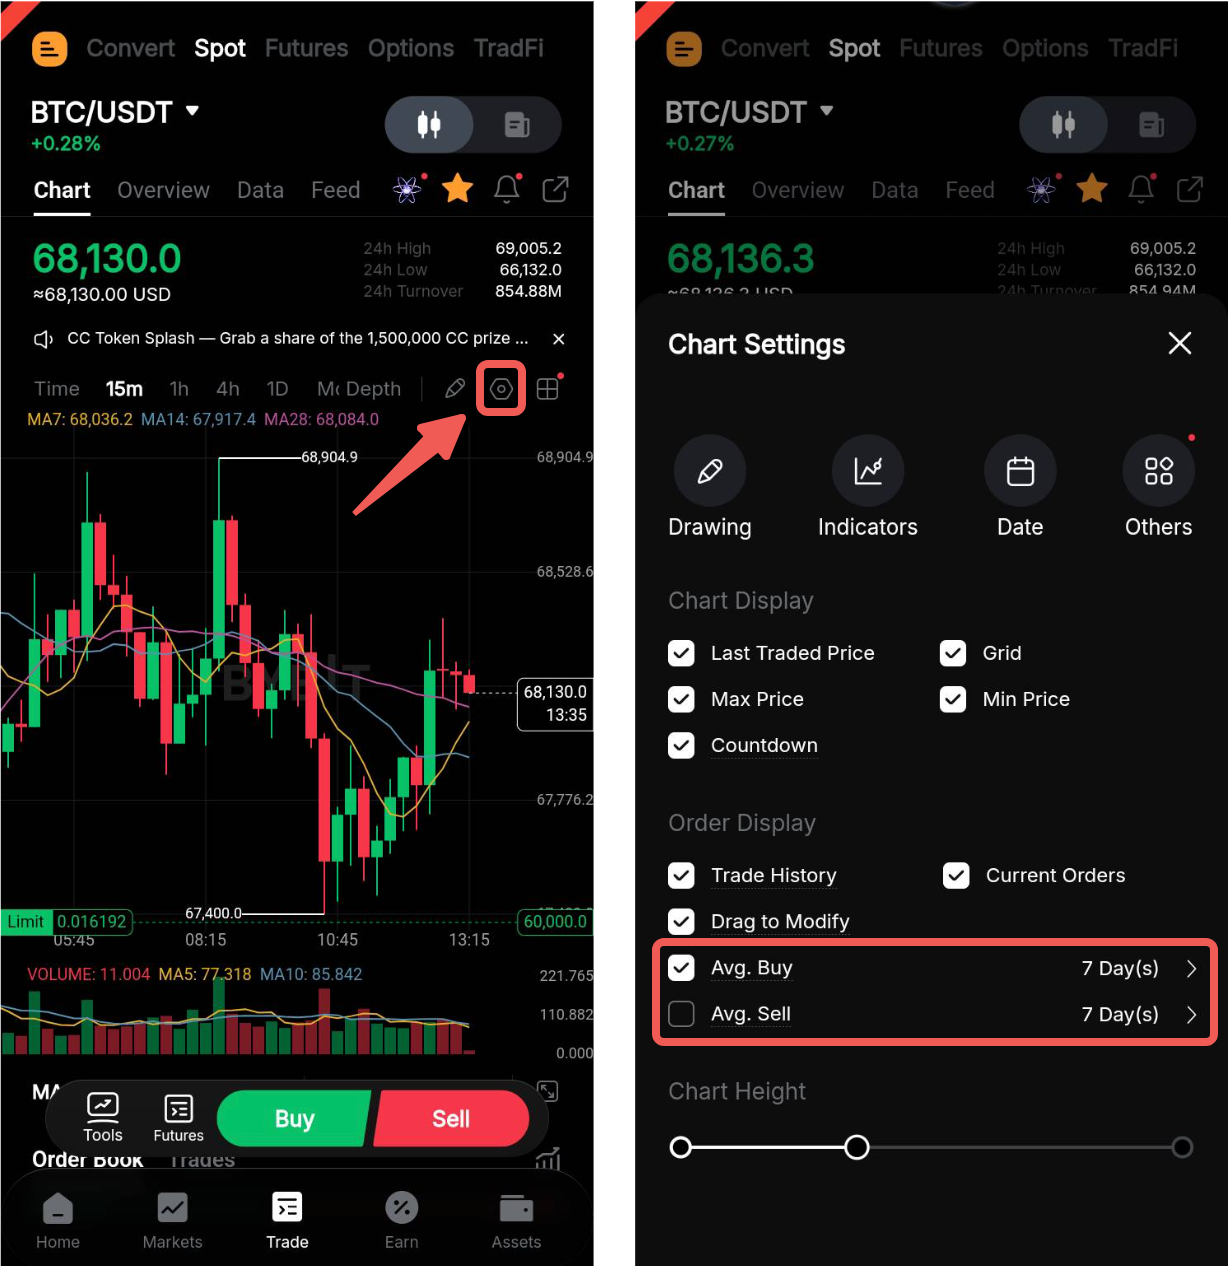This screenshot has width=1228, height=1266.
Task: Open chart layout grid icon
Action: (x=547, y=389)
